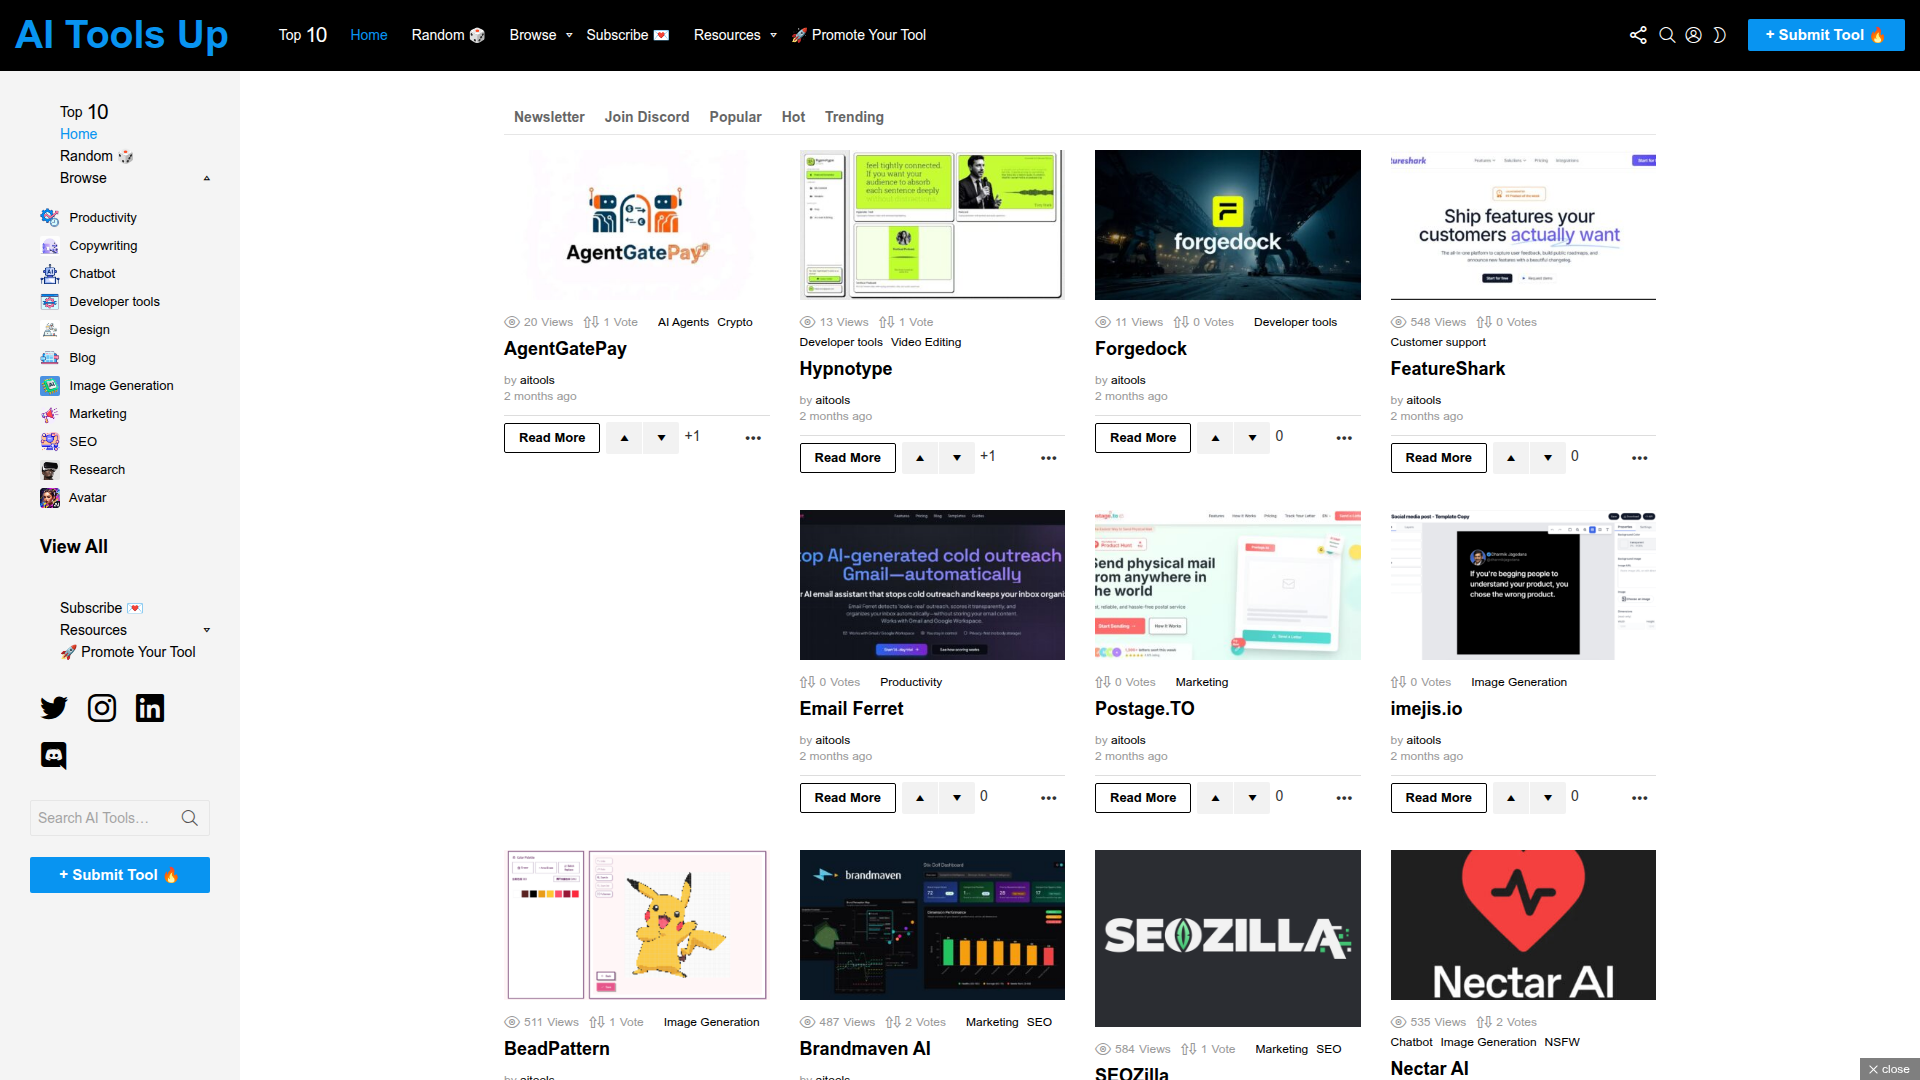
Task: Open the Crypto tag on AgentGatePay
Action: click(735, 322)
